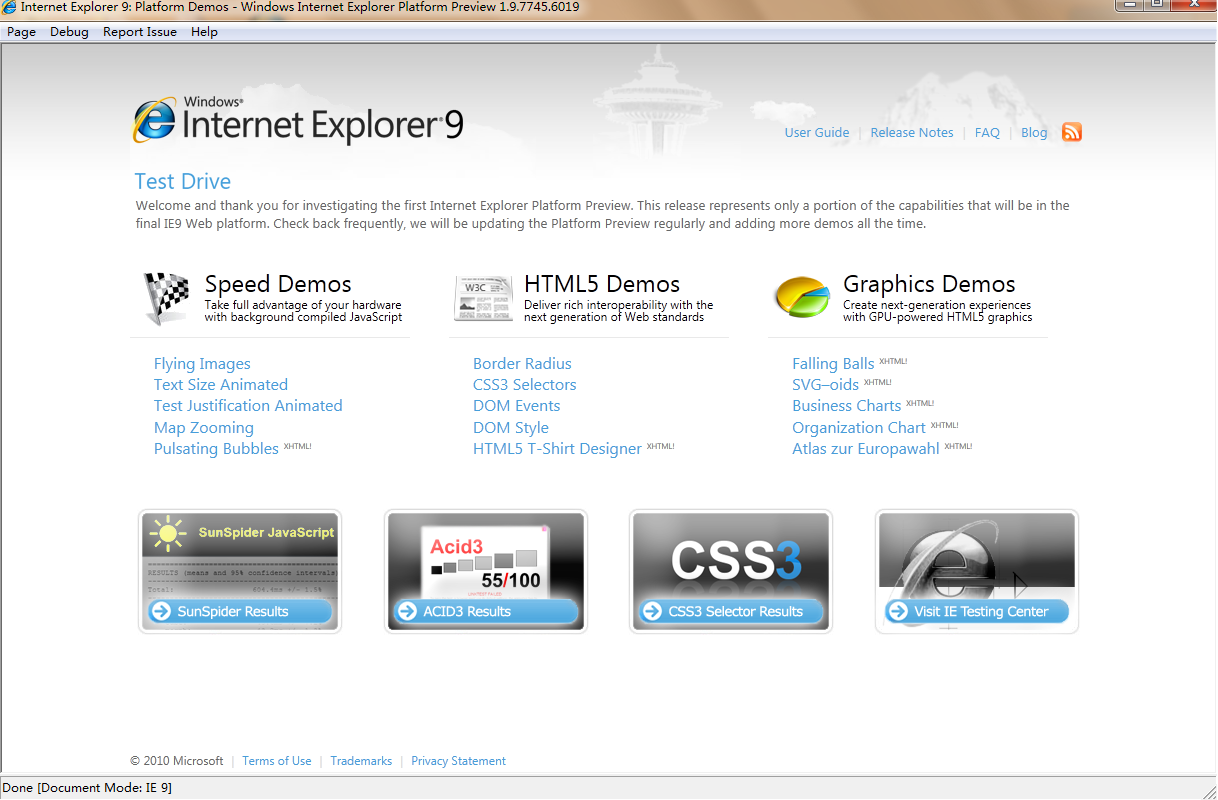The image size is (1218, 800).
Task: Open the Help menu
Action: click(204, 31)
